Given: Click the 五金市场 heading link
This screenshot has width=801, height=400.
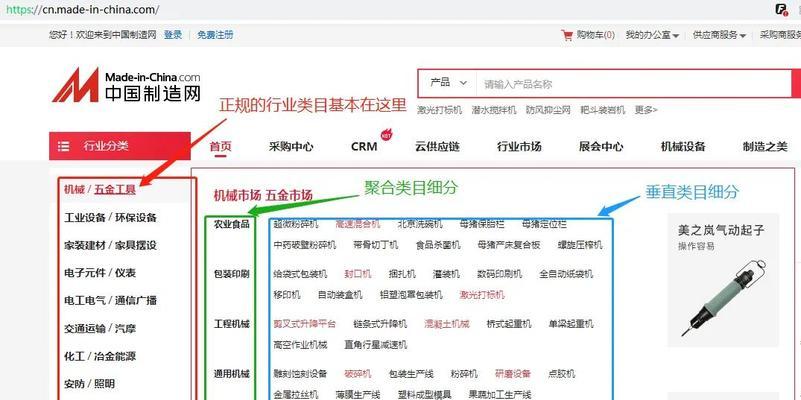Looking at the screenshot, I should pyautogui.click(x=289, y=195).
